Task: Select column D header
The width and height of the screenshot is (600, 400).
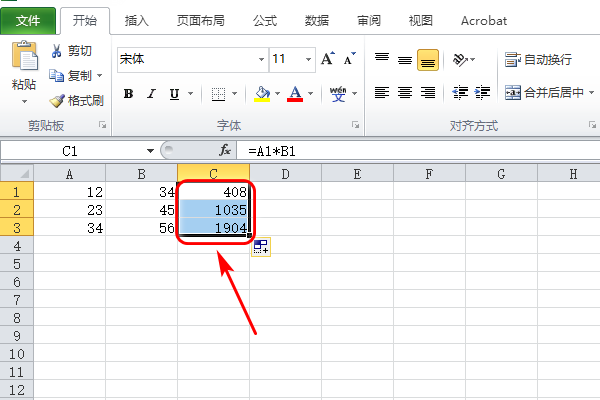Action: 285,174
